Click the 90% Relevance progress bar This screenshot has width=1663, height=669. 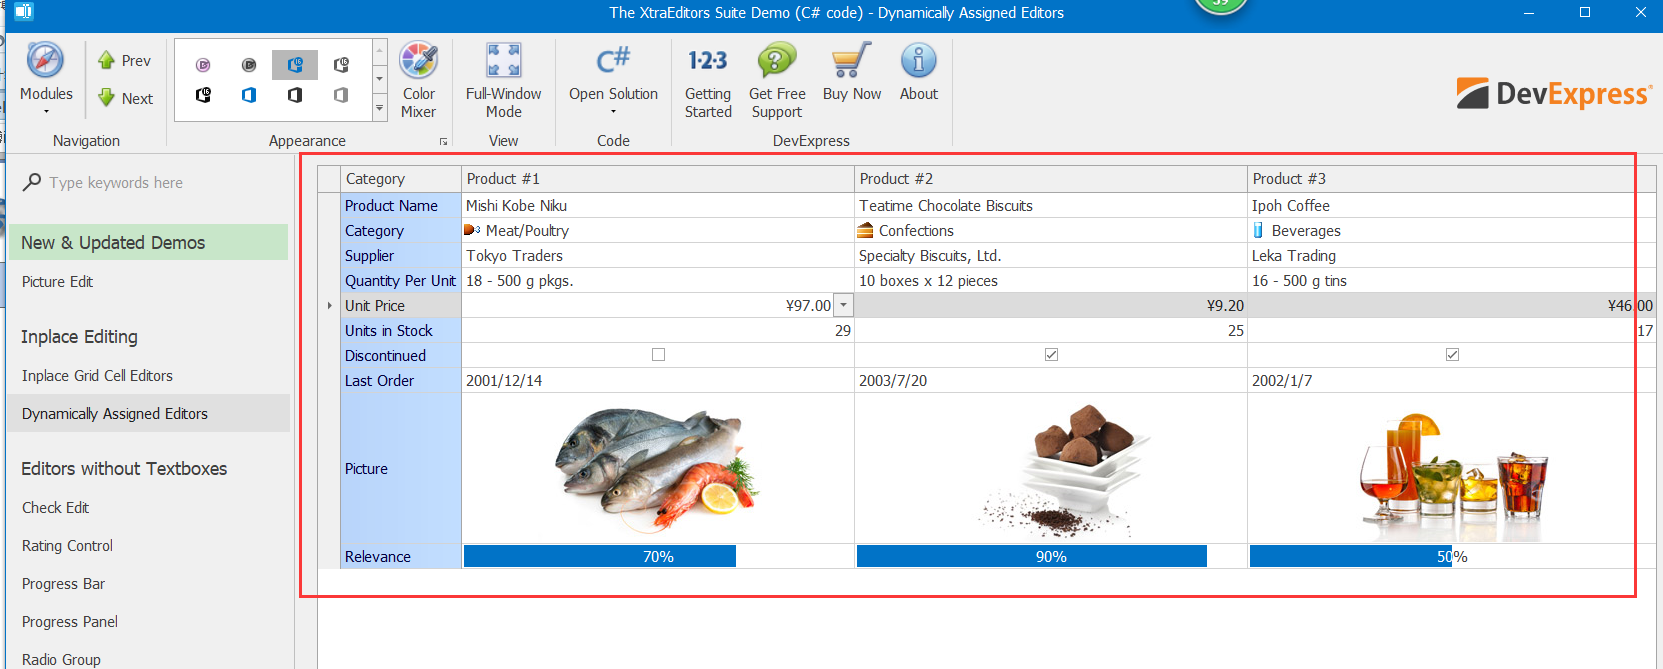[x=1051, y=556]
